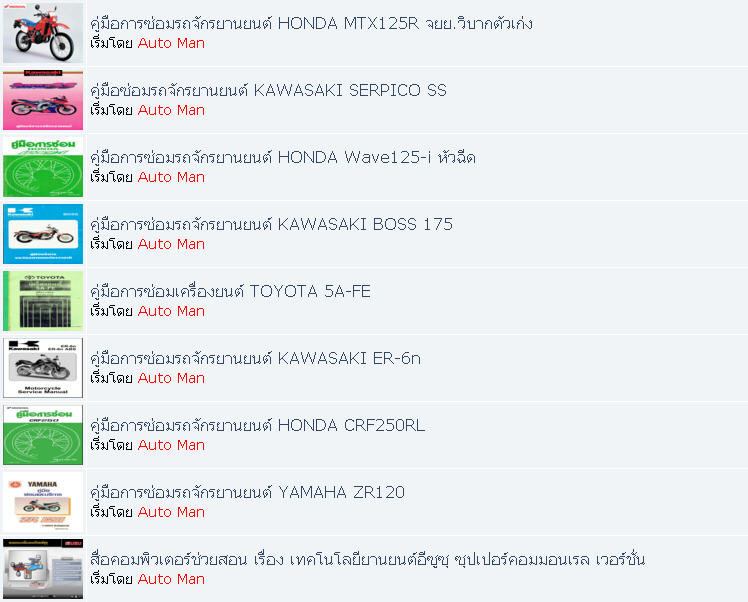Click the TOYOTA 5A-FE engine manual thumbnail
The image size is (748, 602).
tap(43, 301)
